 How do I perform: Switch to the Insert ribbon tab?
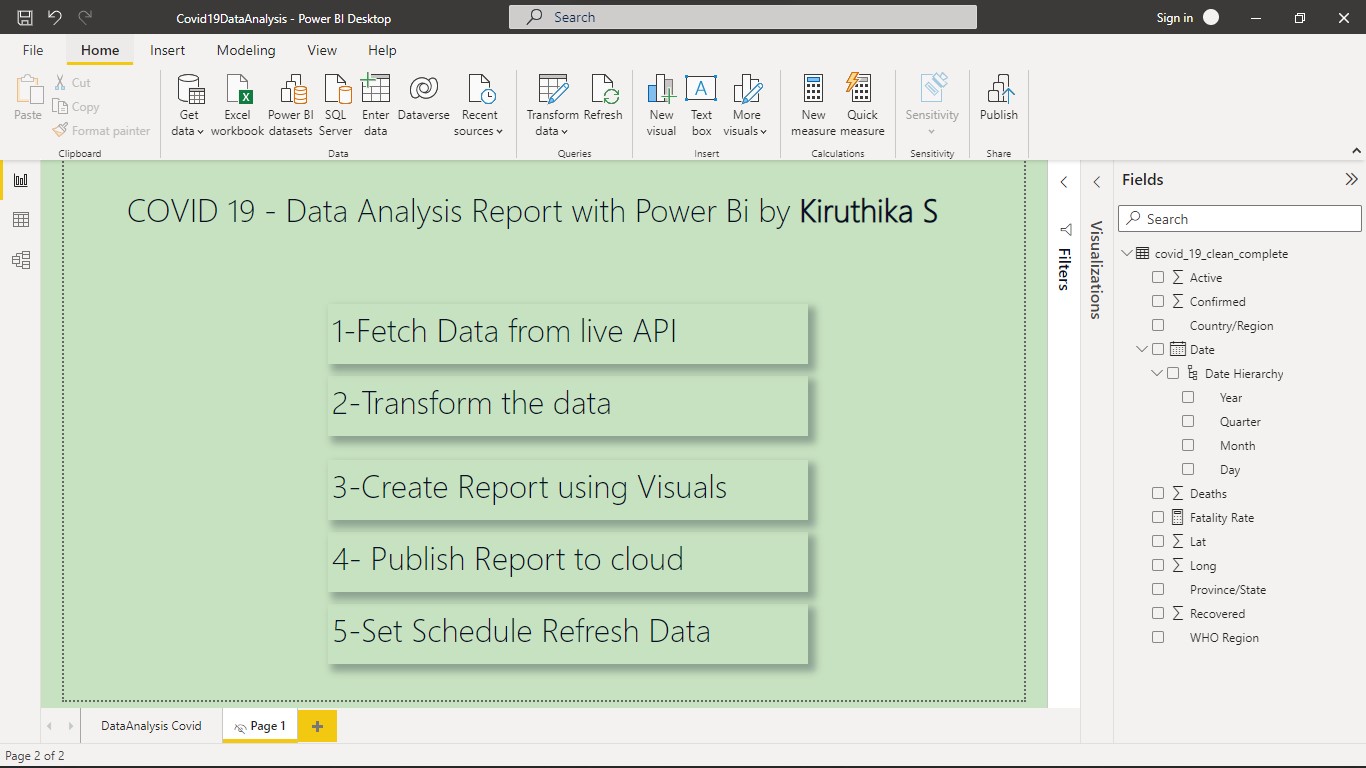click(168, 50)
